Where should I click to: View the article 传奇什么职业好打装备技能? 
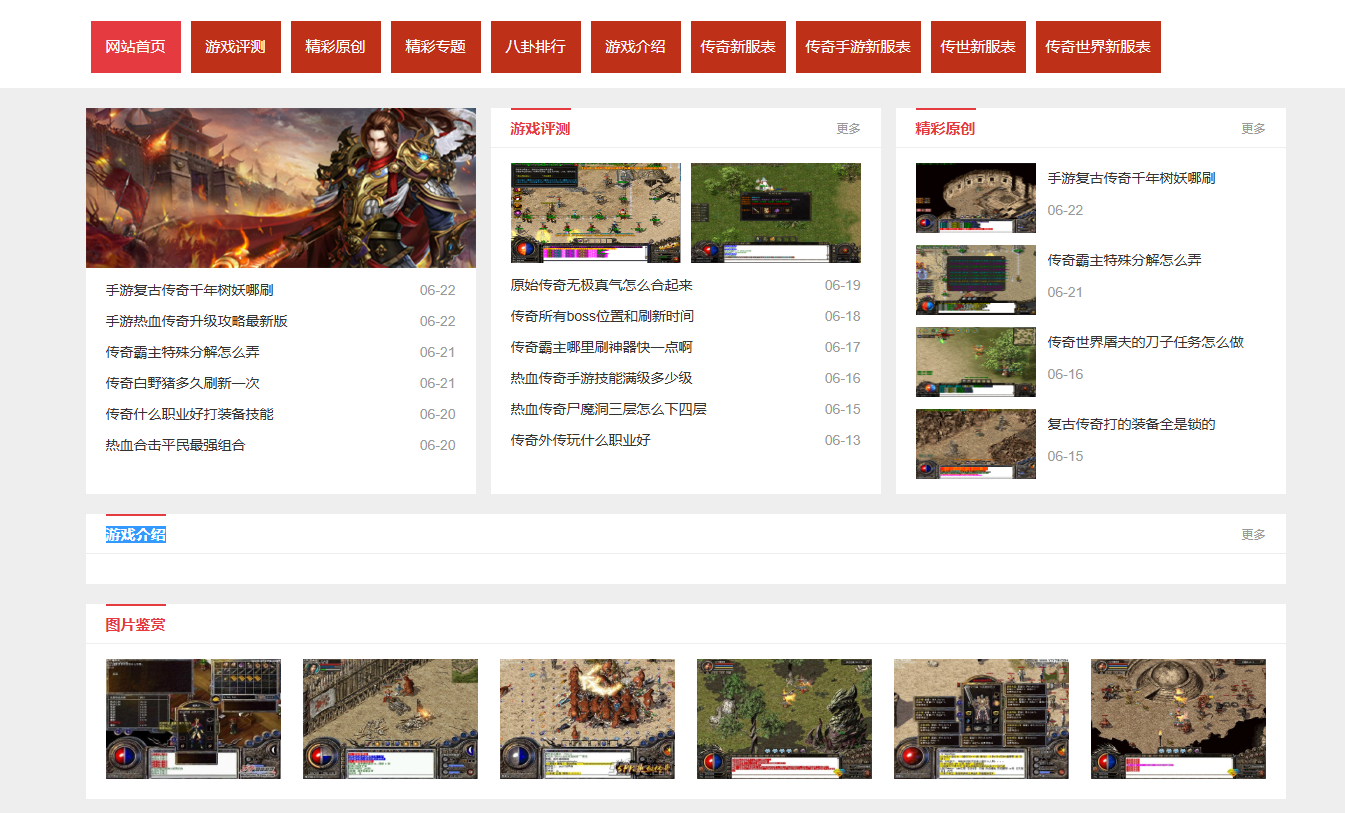pos(190,415)
